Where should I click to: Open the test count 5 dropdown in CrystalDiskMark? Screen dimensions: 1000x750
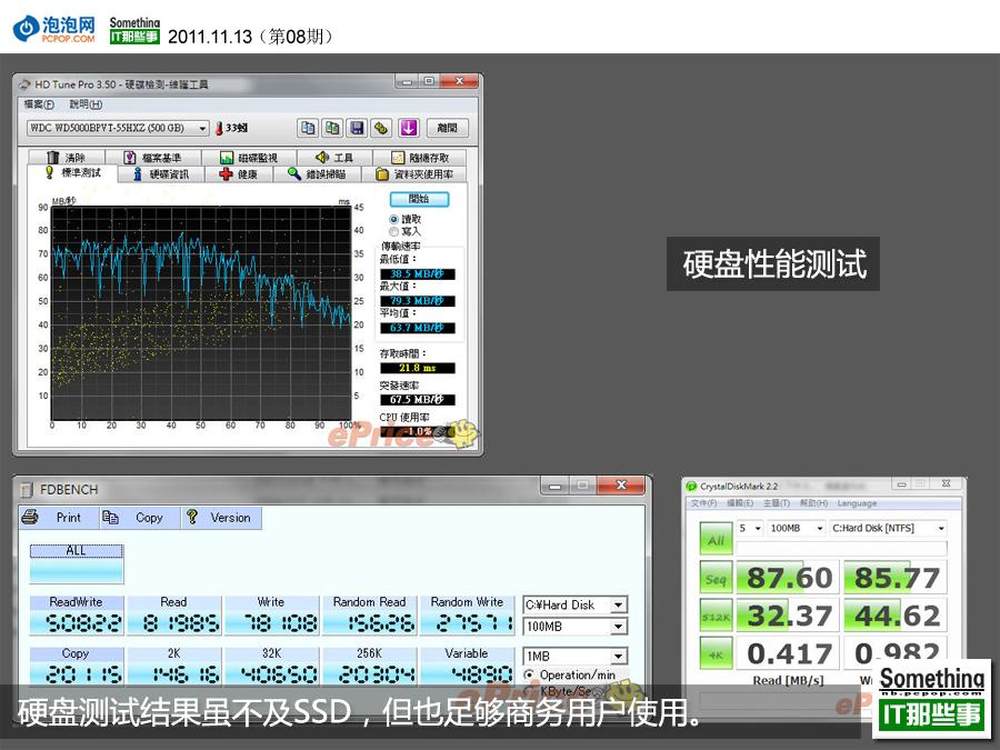750,529
